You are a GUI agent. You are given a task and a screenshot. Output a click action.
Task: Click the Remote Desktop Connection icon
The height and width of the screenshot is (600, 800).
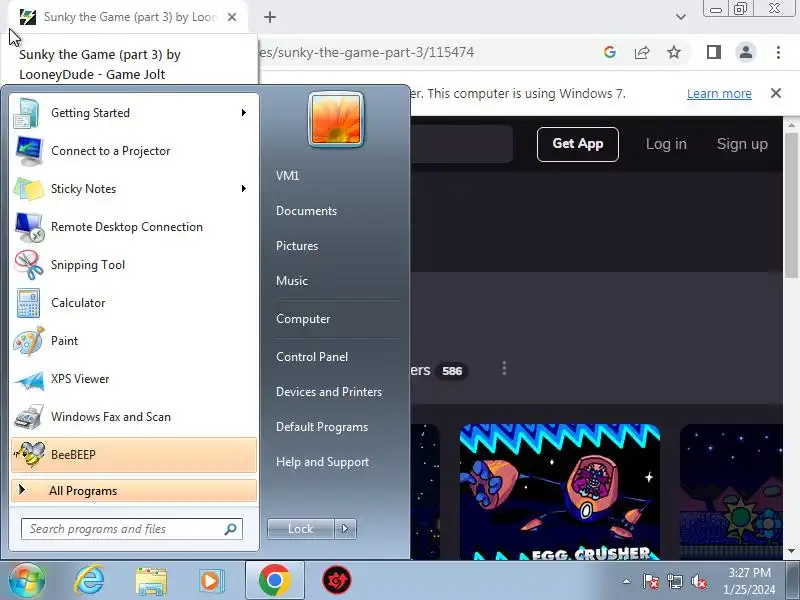[x=29, y=227]
